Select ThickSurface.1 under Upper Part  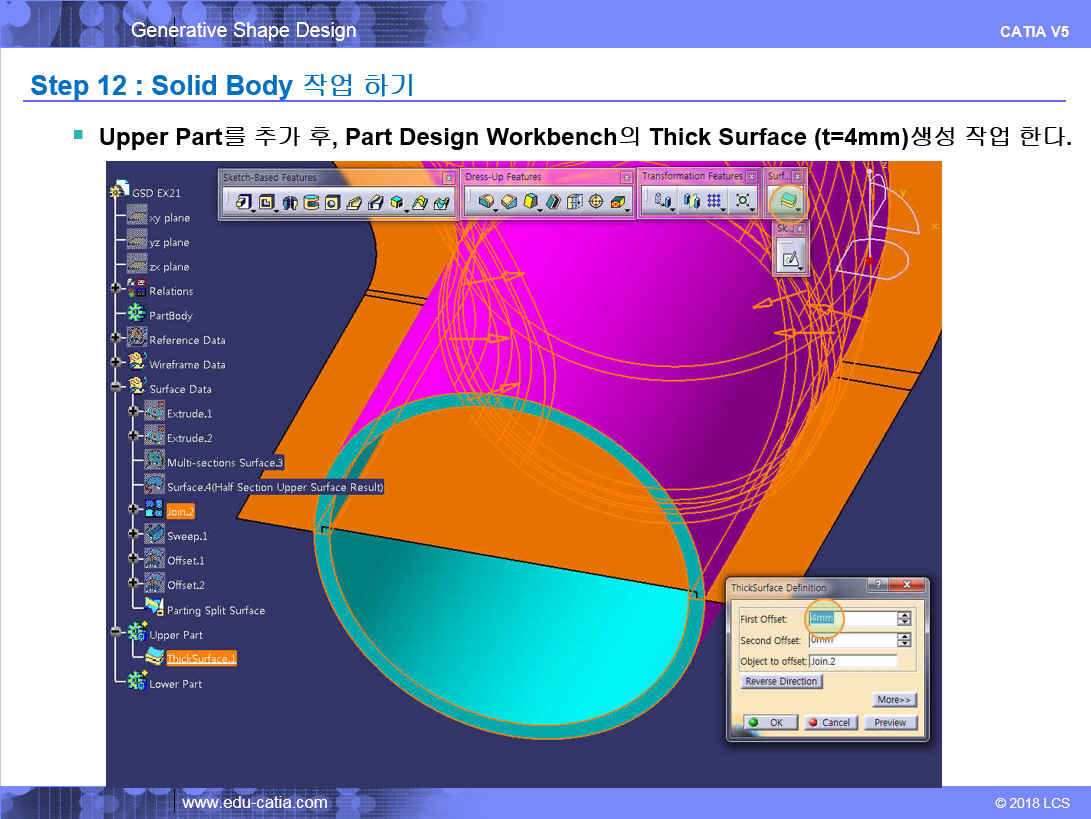click(x=201, y=659)
